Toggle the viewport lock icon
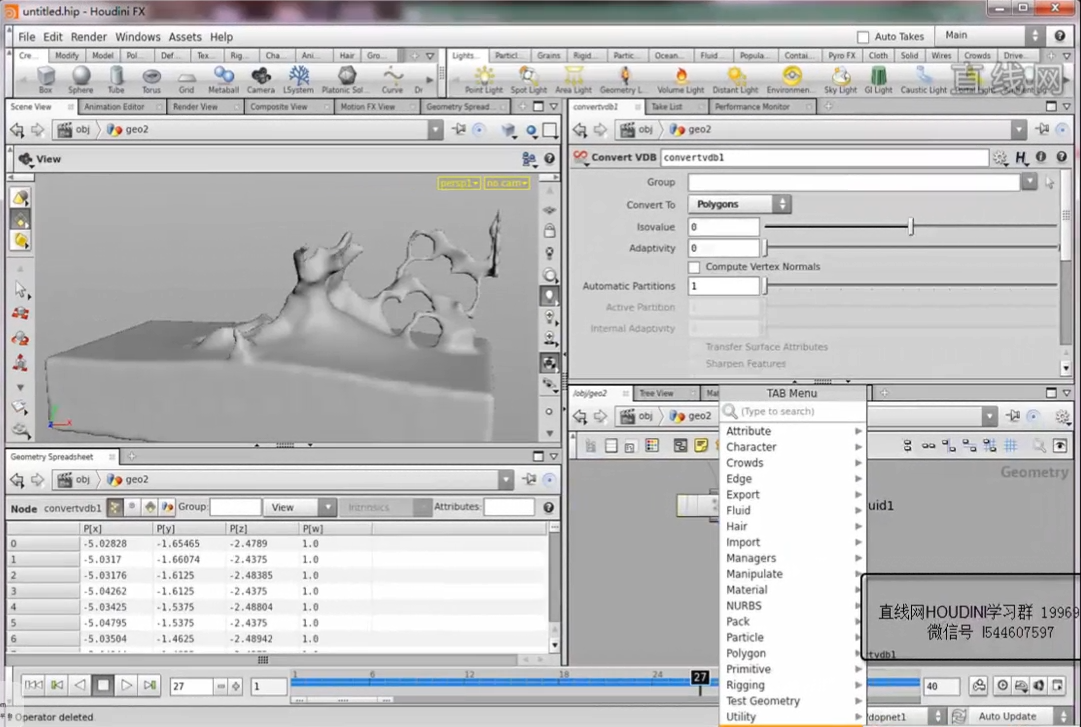 point(549,230)
